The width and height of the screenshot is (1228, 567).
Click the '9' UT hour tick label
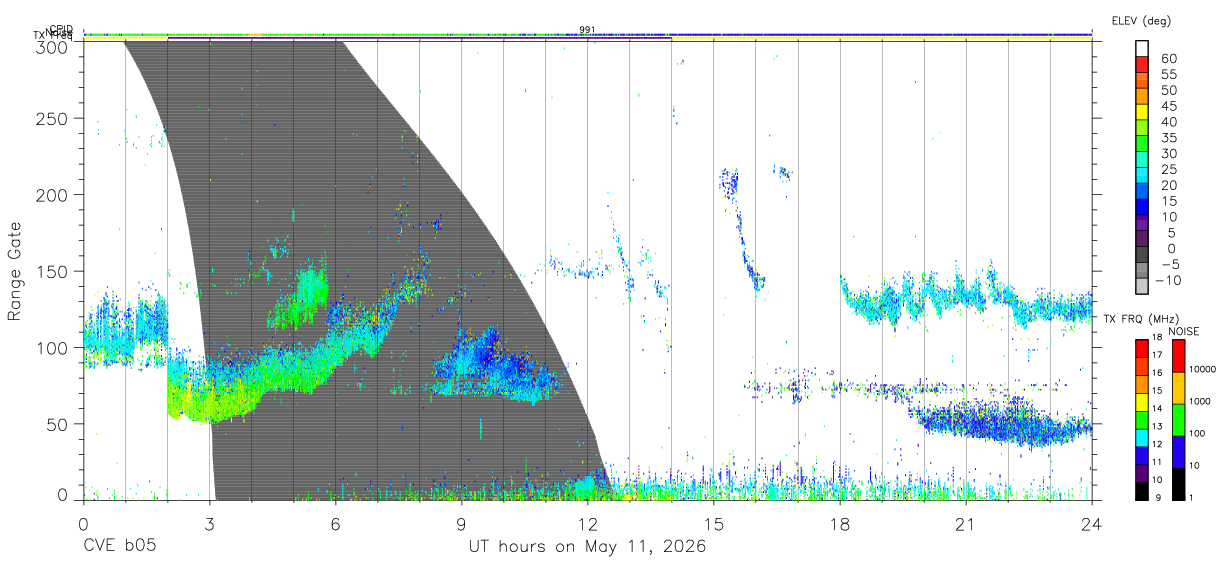462,523
